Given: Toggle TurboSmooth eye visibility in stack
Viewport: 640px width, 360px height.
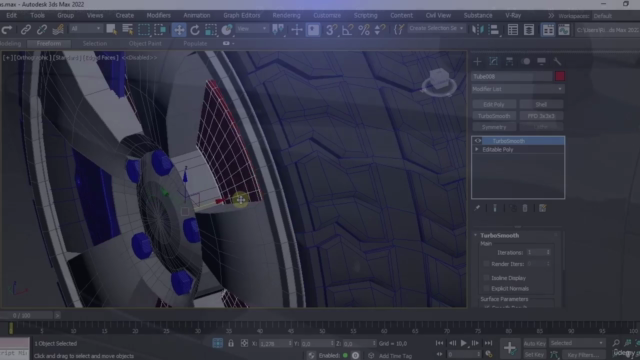Looking at the screenshot, I should pyautogui.click(x=477, y=141).
